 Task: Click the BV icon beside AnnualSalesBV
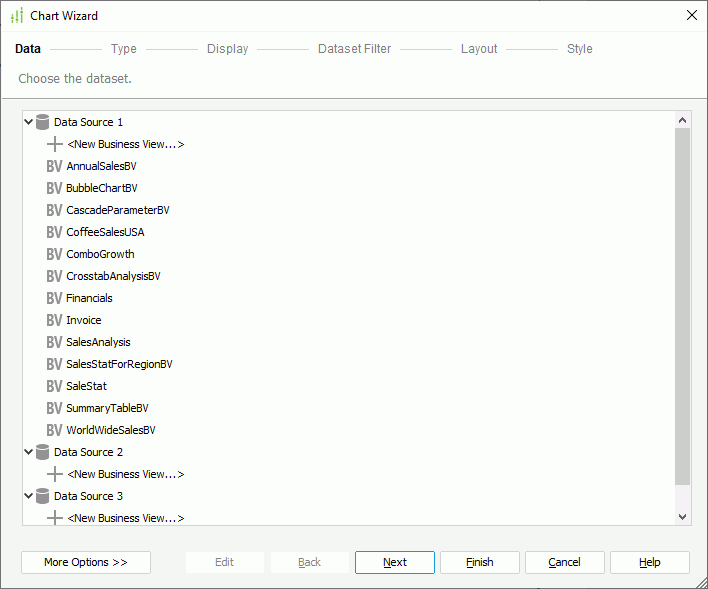tap(54, 166)
